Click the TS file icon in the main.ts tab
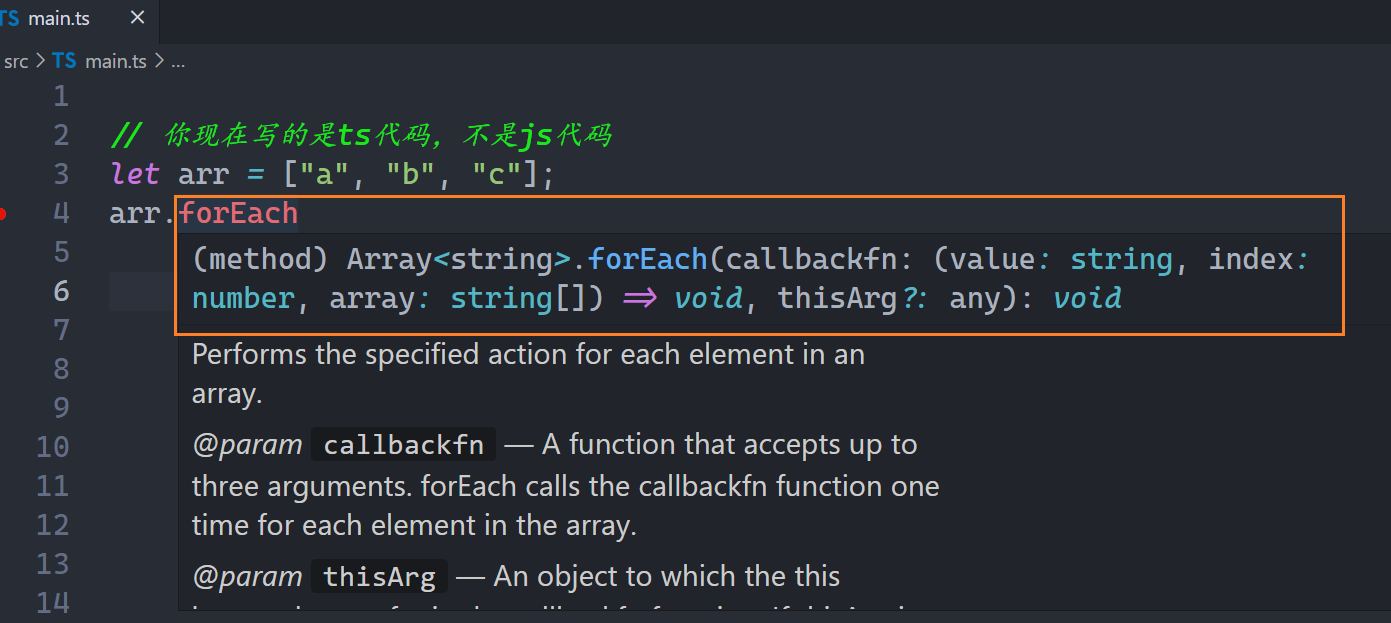This screenshot has height=623, width=1391. [x=10, y=18]
